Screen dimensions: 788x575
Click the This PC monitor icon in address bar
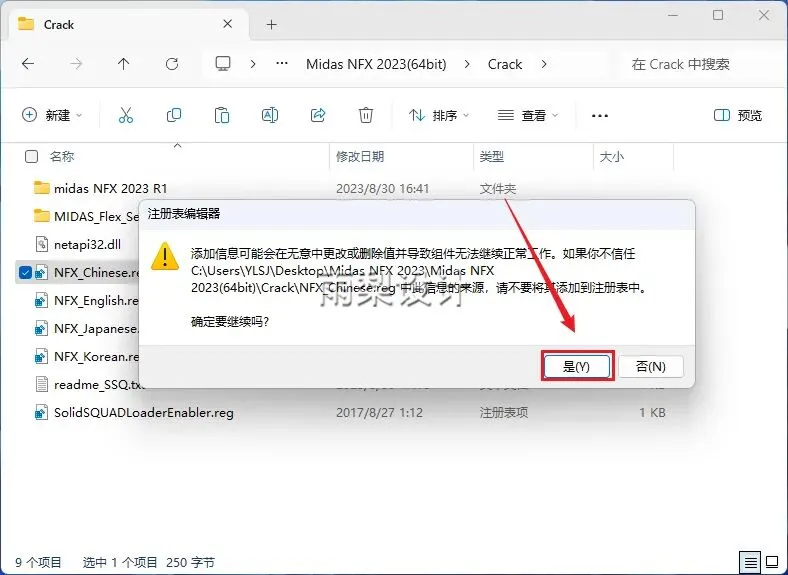click(x=223, y=64)
